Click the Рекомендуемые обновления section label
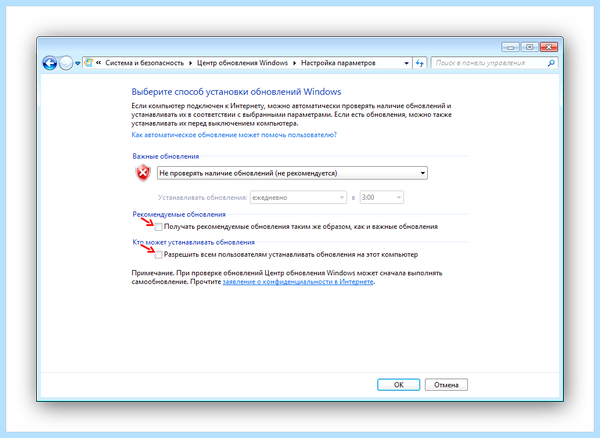Viewport: 600px width, 438px height. point(179,215)
